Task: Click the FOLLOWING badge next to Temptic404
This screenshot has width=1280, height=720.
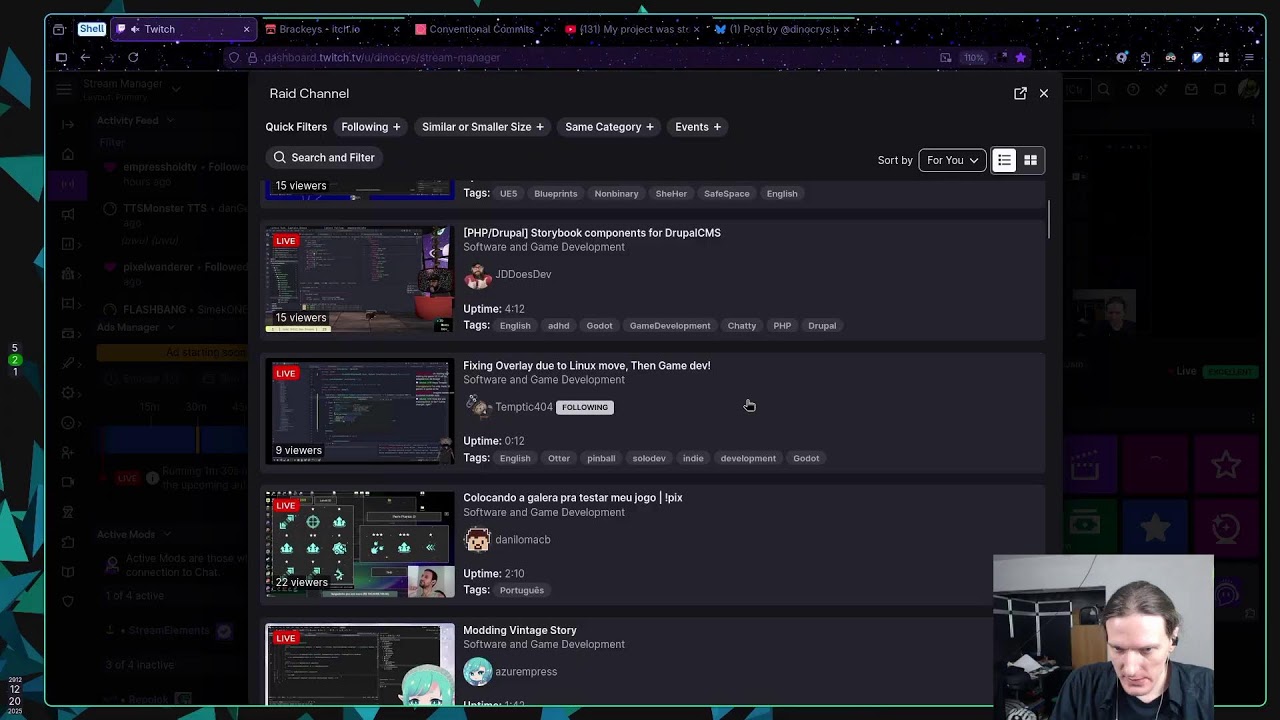Action: point(585,407)
